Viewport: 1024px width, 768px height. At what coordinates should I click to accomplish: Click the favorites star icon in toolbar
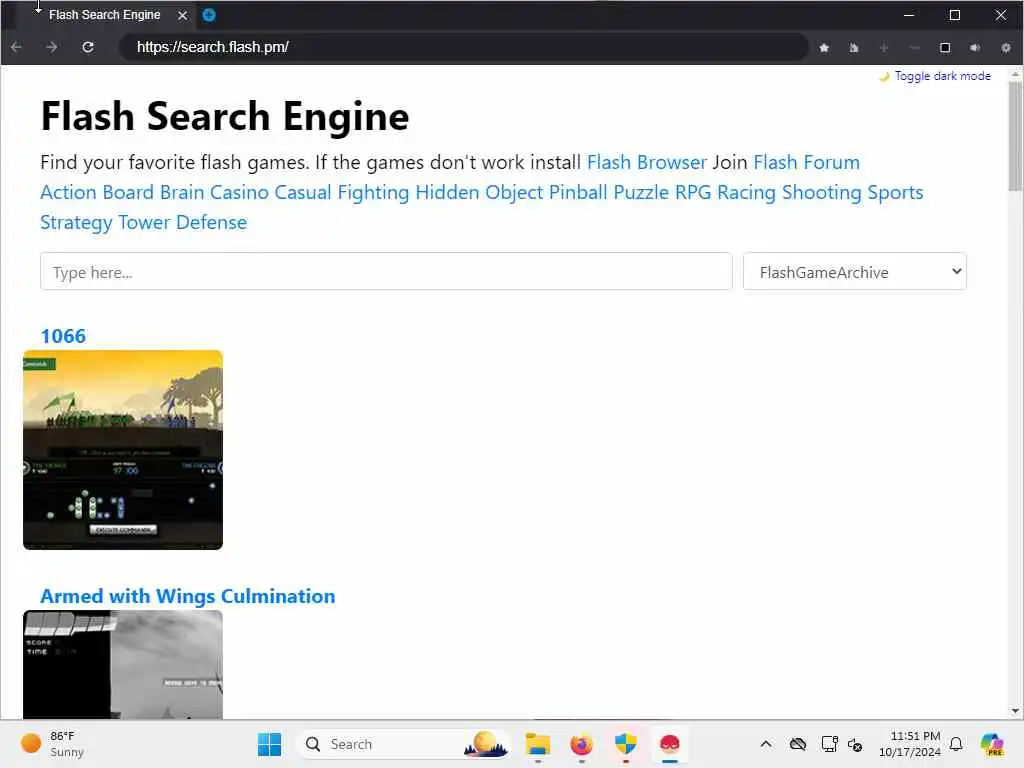tap(825, 48)
